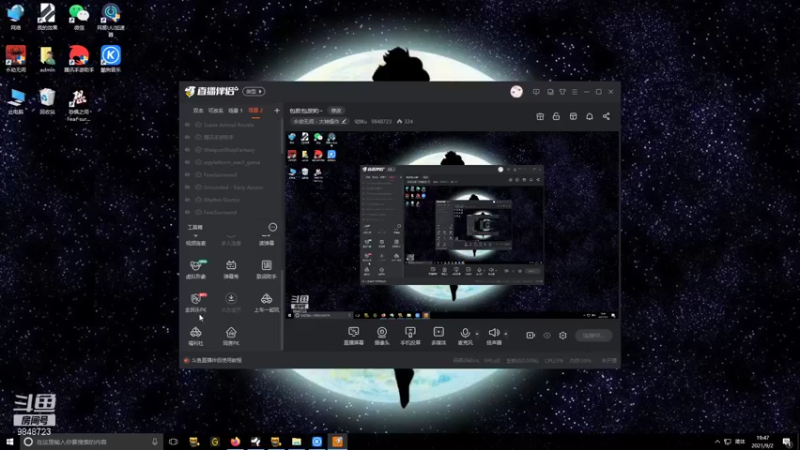Click the Windows taskbar search box
This screenshot has width=800, height=450.
tap(92, 442)
